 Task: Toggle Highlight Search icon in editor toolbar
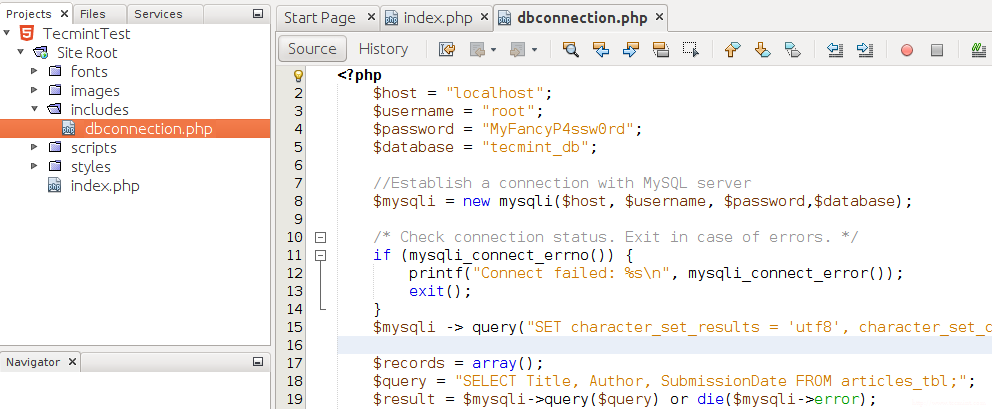[660, 49]
